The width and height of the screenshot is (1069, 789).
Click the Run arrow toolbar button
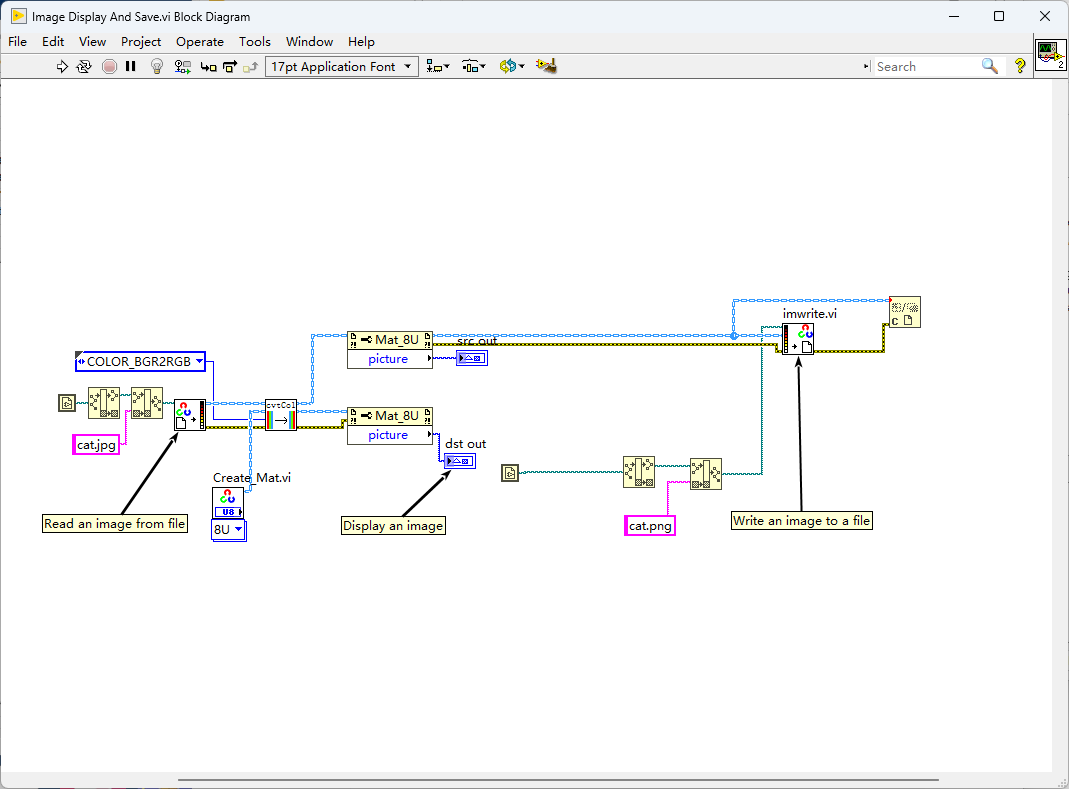click(x=62, y=66)
